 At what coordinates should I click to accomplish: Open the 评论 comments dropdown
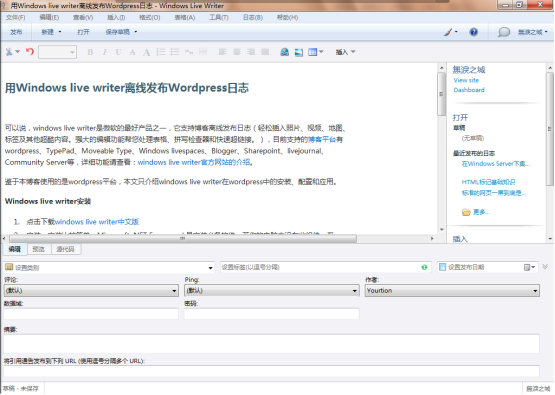coord(91,291)
